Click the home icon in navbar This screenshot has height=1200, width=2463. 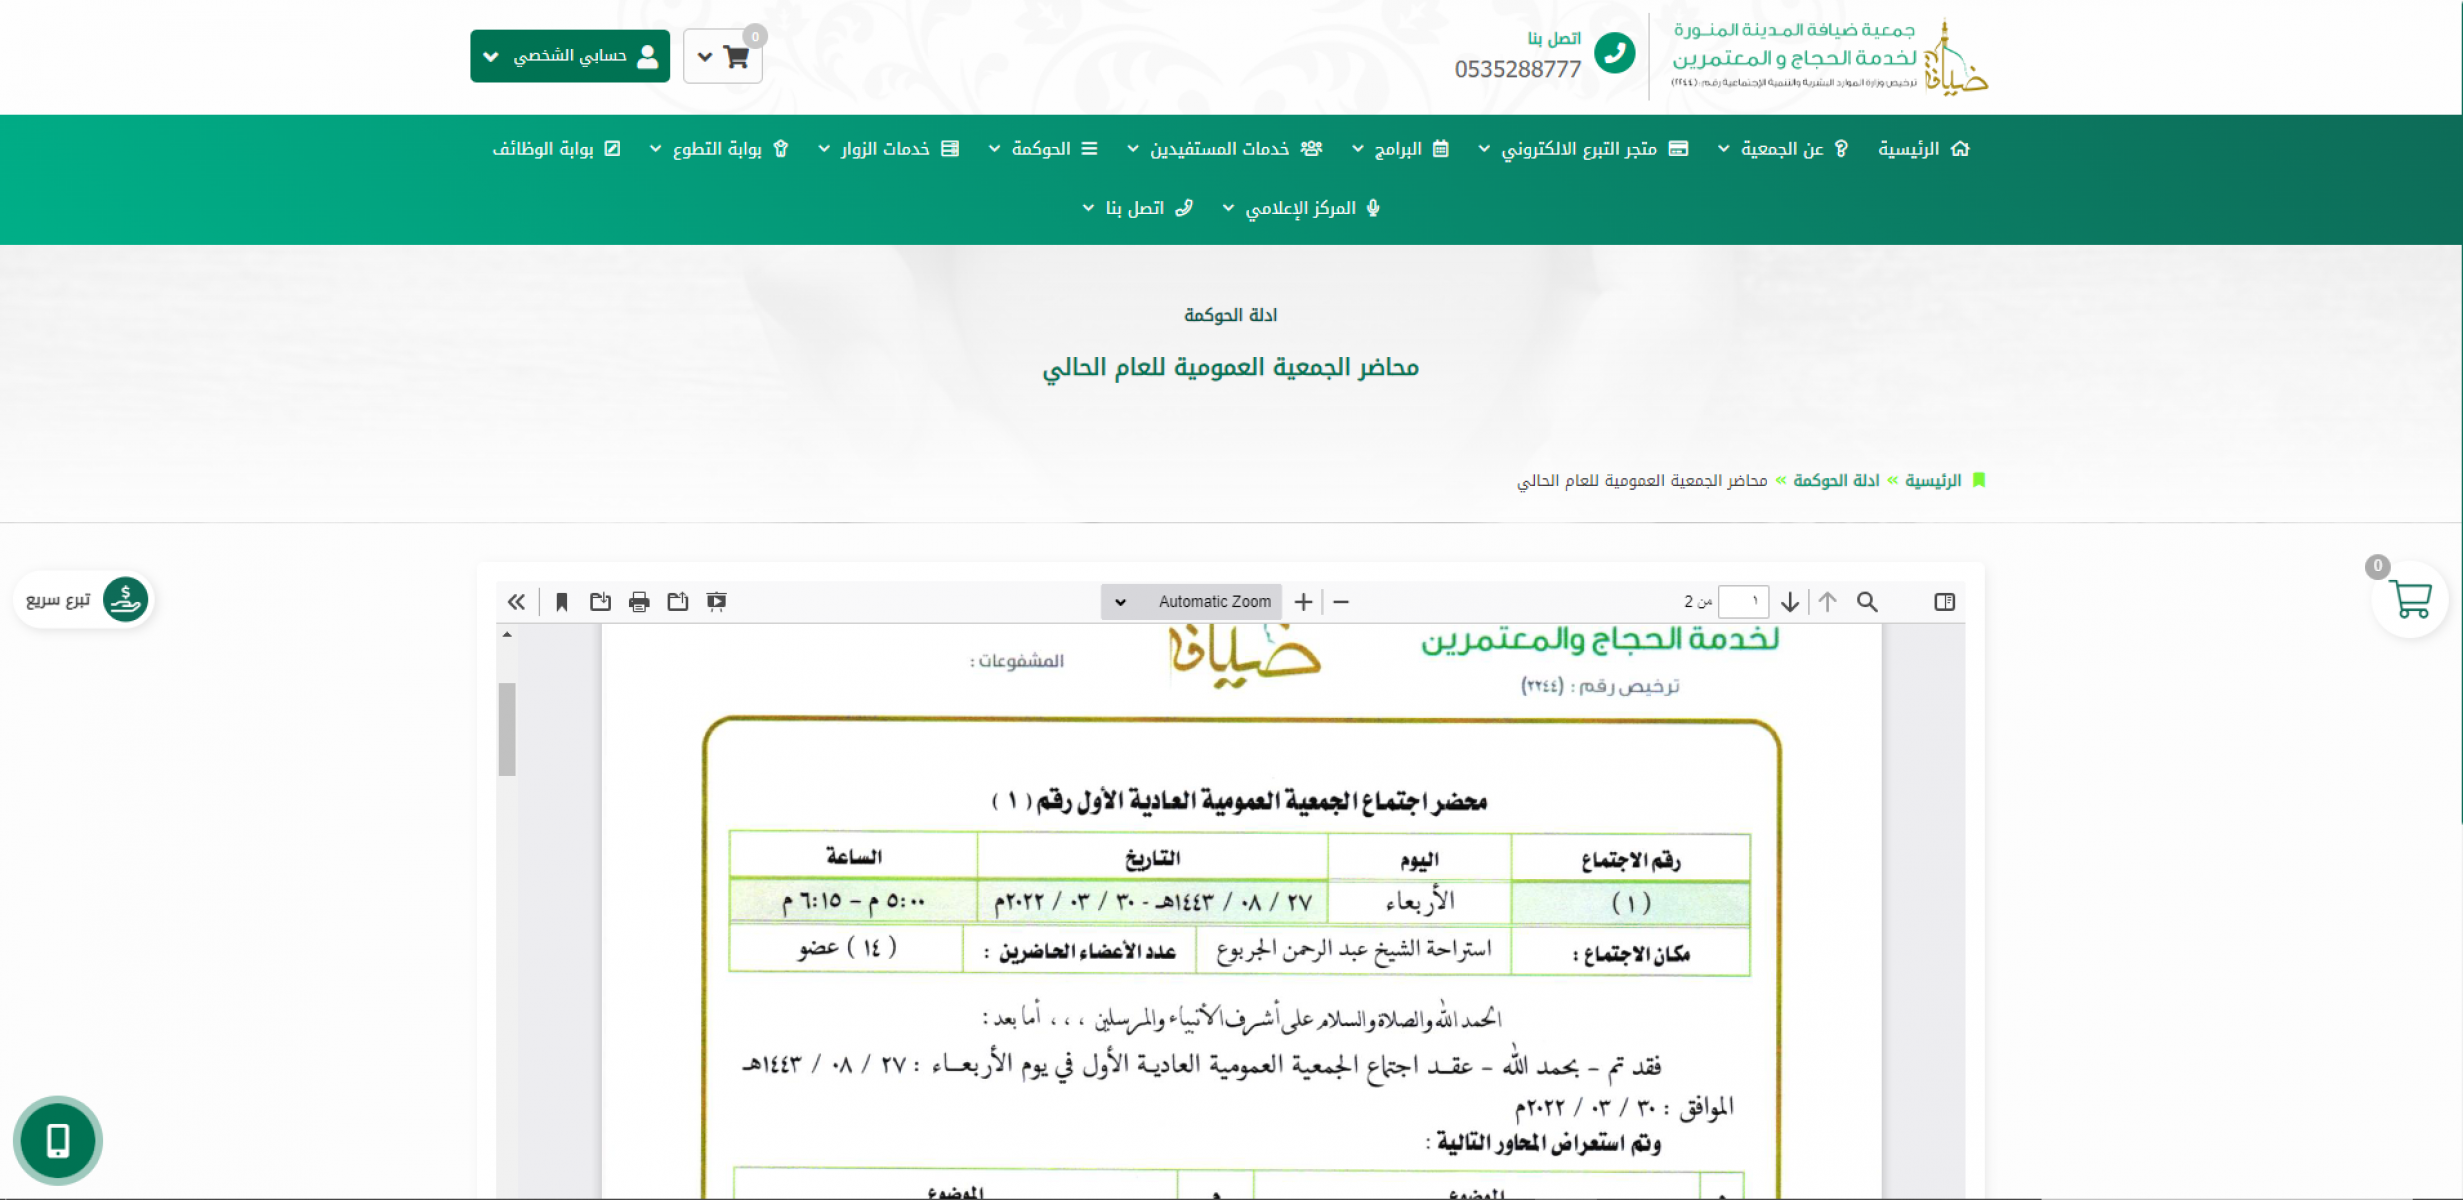pyautogui.click(x=1960, y=149)
